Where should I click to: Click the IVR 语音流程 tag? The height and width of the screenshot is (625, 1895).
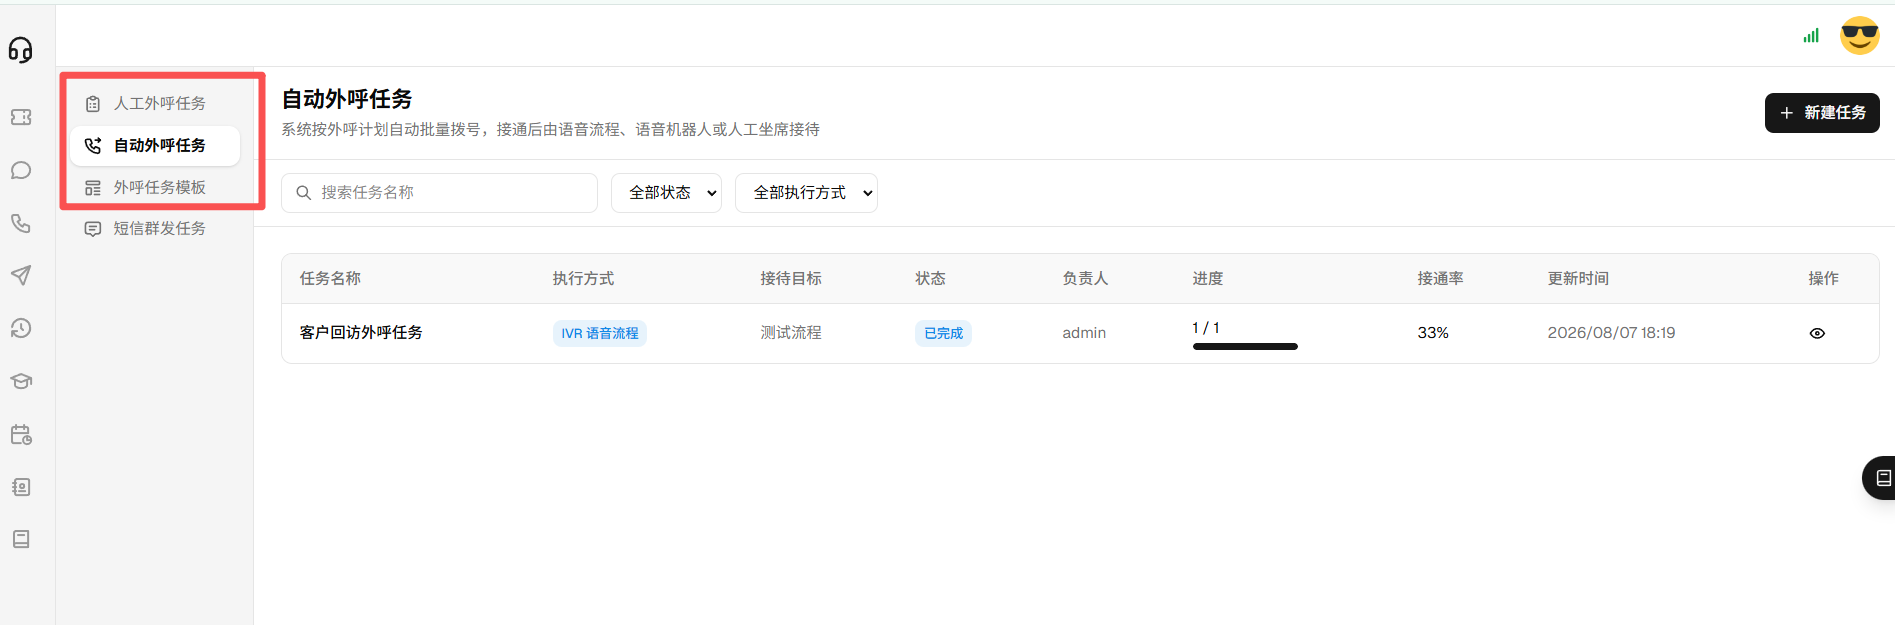pos(600,333)
